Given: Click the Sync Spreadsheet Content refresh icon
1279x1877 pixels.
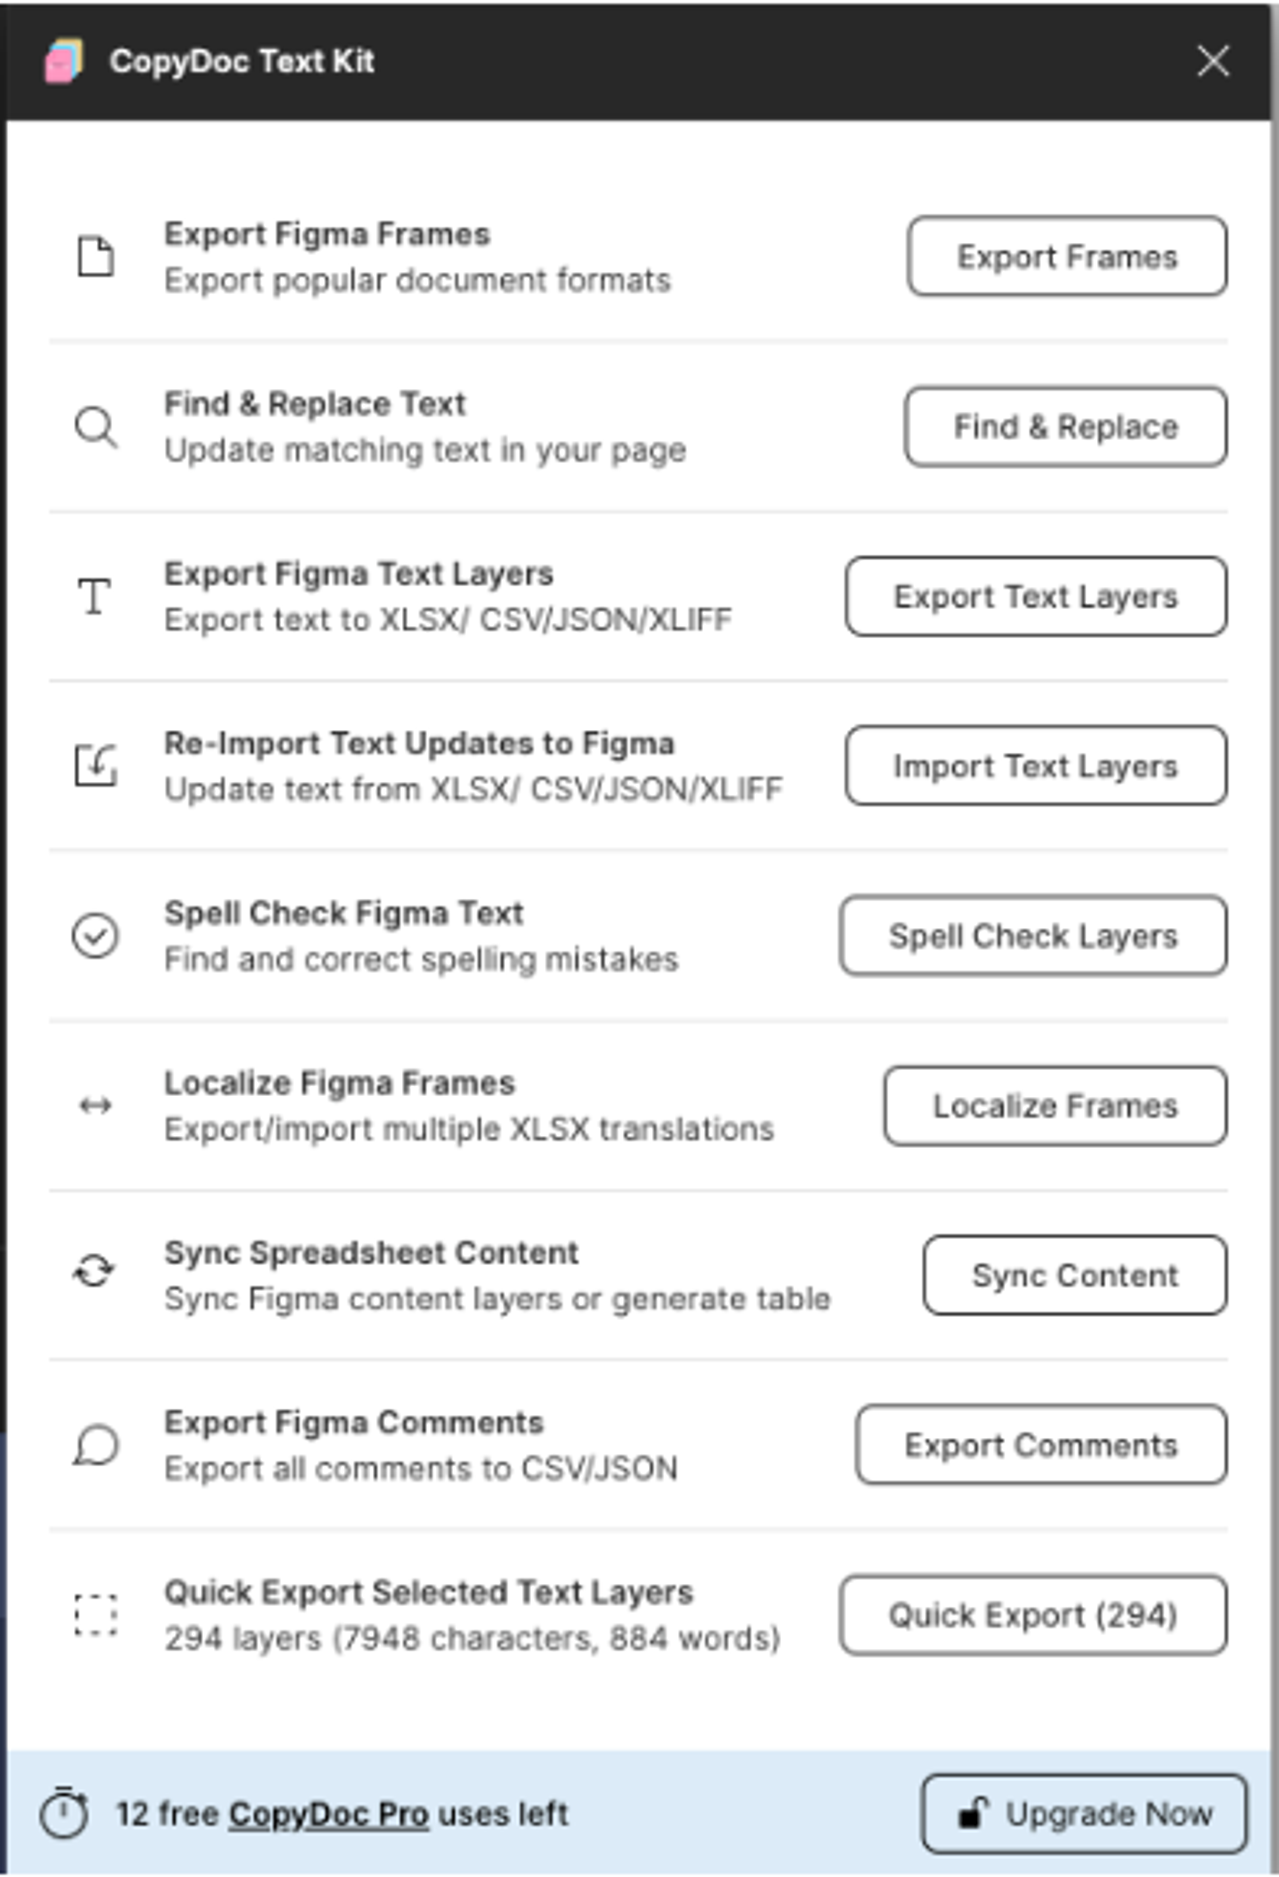Looking at the screenshot, I should coord(94,1275).
